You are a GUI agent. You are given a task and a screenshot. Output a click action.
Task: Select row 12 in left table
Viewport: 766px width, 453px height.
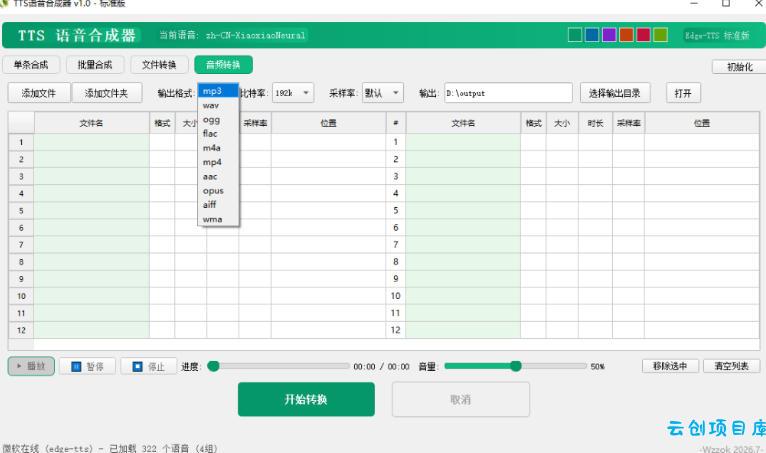[x=21, y=330]
